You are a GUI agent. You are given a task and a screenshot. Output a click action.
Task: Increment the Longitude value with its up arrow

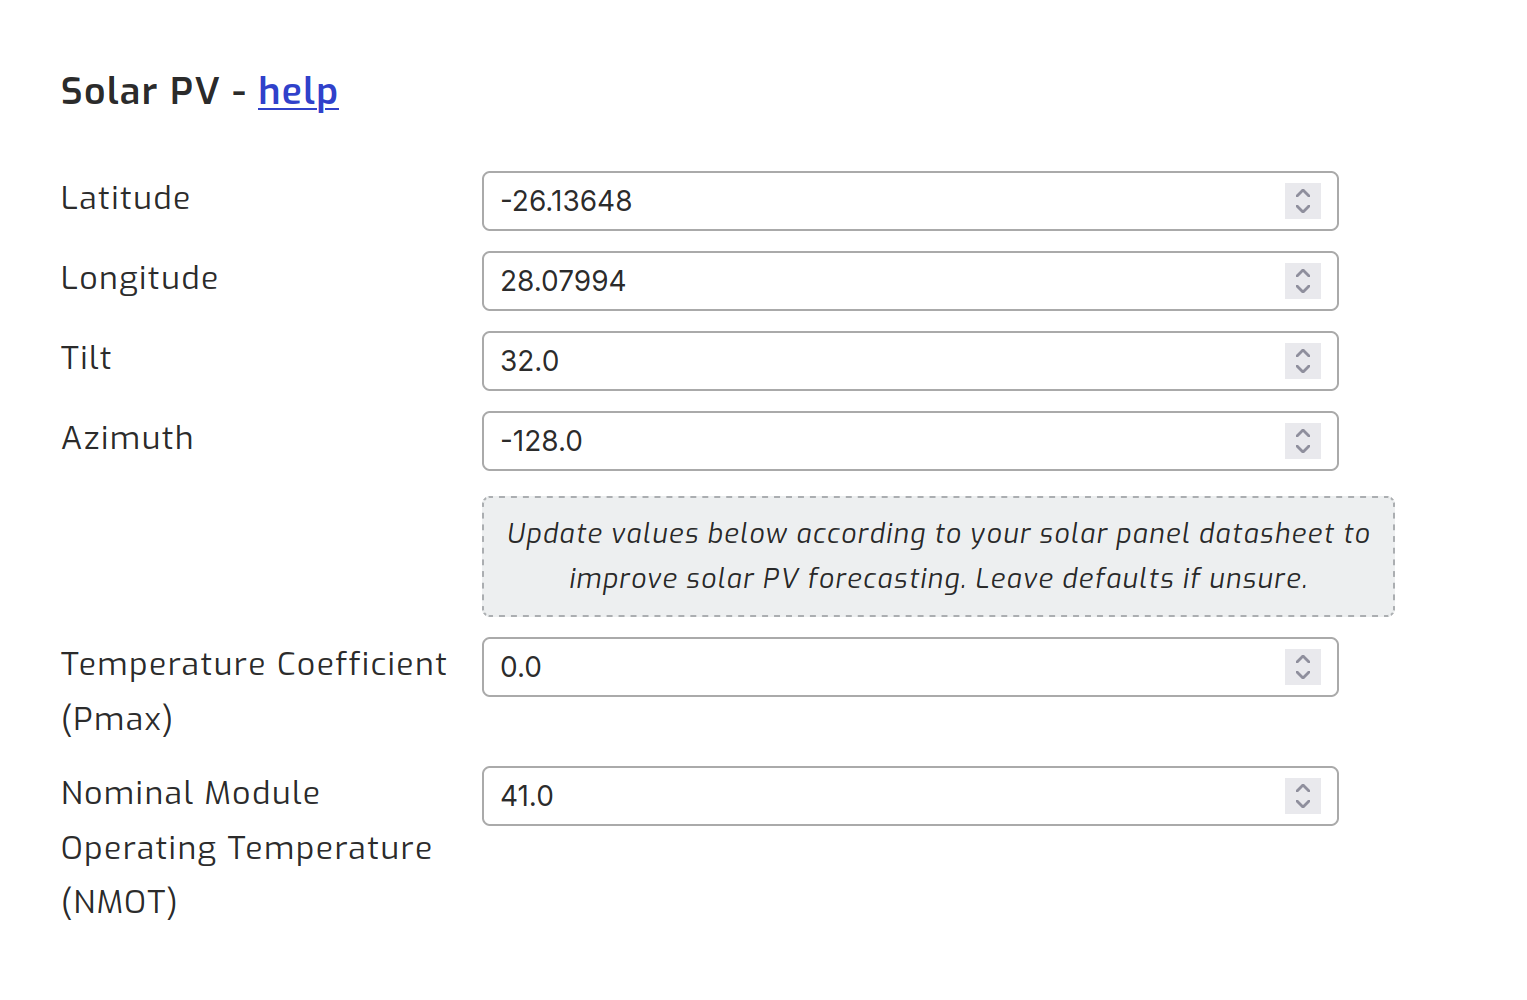pyautogui.click(x=1303, y=273)
